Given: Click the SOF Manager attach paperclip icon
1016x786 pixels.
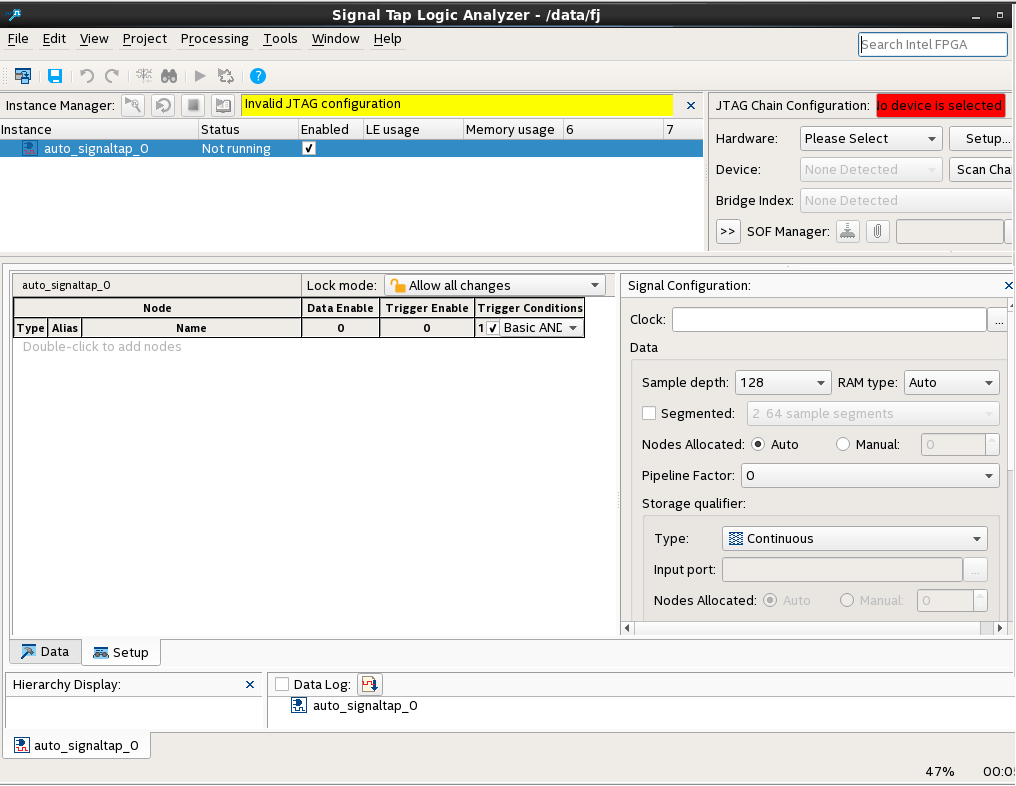Looking at the screenshot, I should coord(876,232).
